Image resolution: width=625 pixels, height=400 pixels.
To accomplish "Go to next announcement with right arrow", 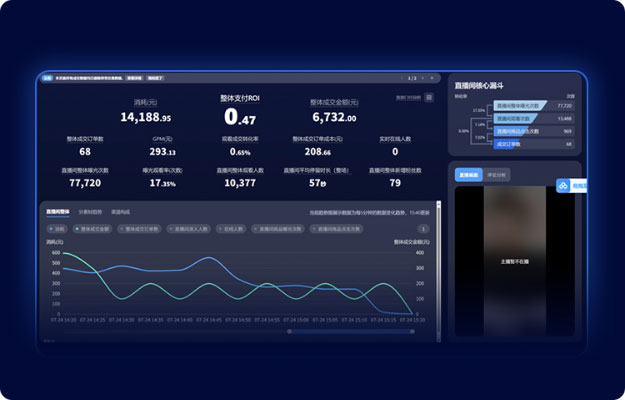I will tap(424, 77).
